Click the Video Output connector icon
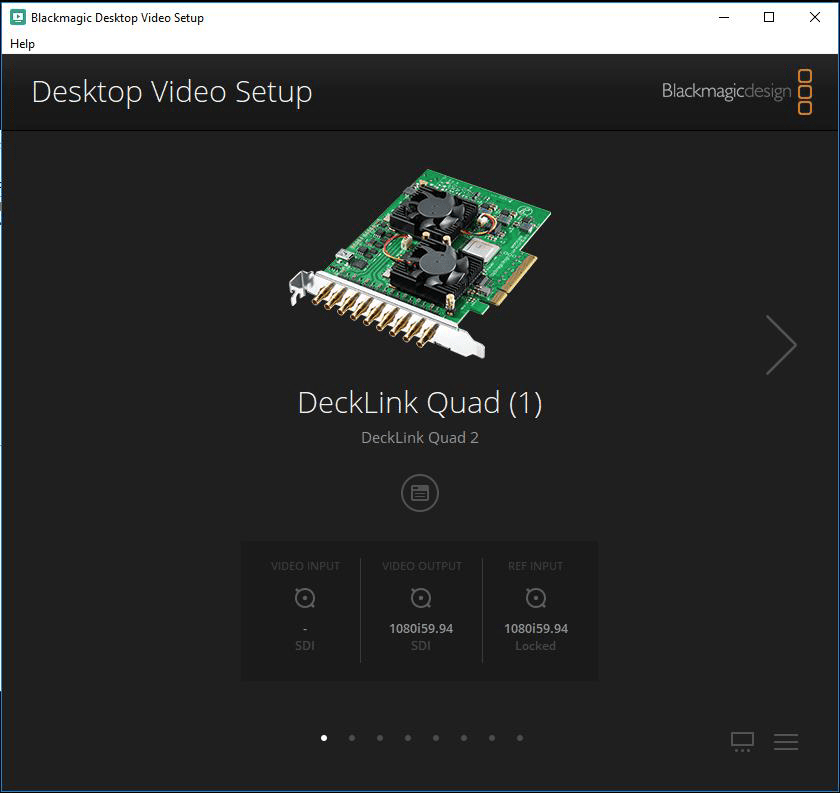 (x=420, y=597)
